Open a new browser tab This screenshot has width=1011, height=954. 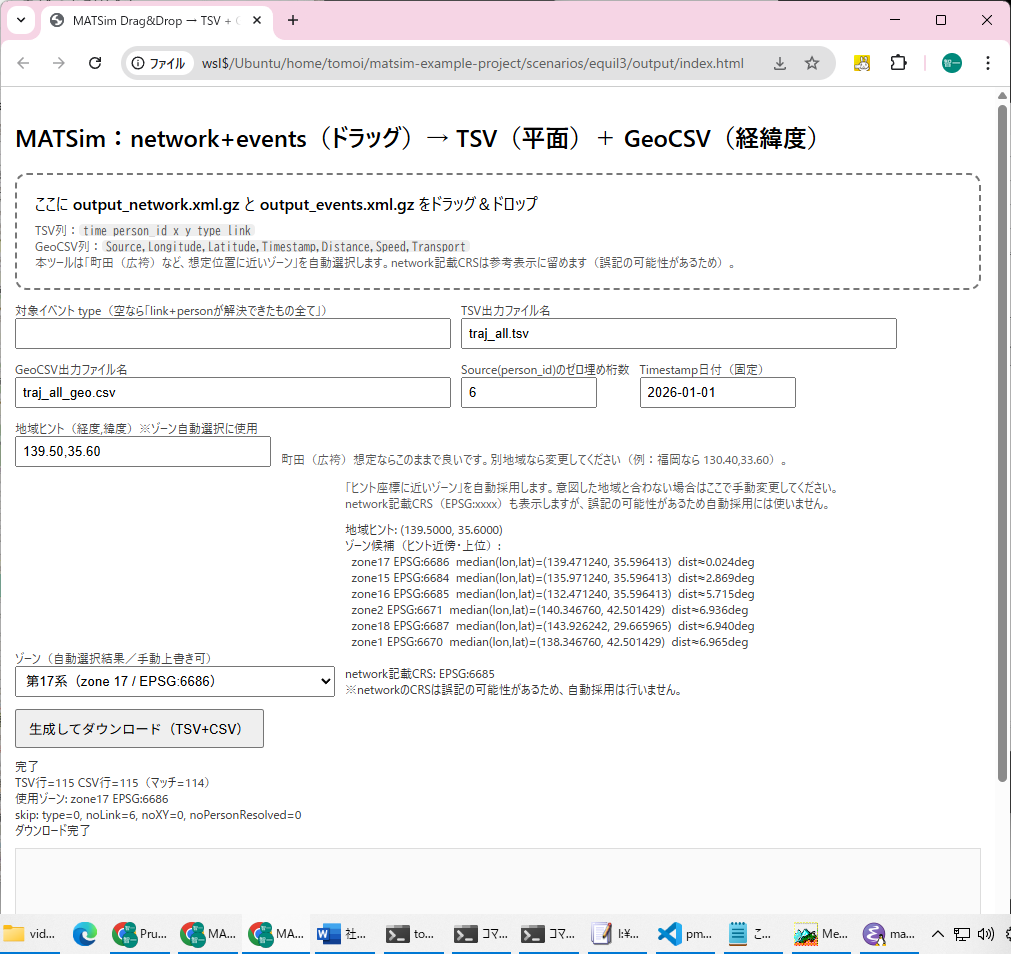coord(293,20)
